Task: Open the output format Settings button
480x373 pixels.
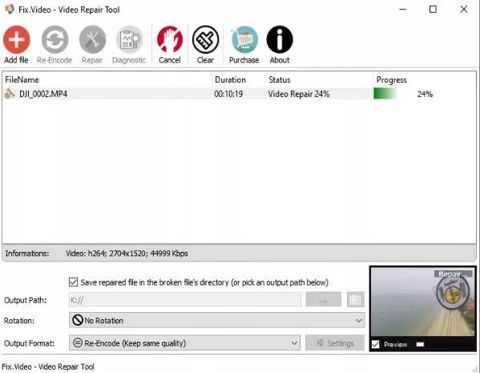Action: [335, 343]
